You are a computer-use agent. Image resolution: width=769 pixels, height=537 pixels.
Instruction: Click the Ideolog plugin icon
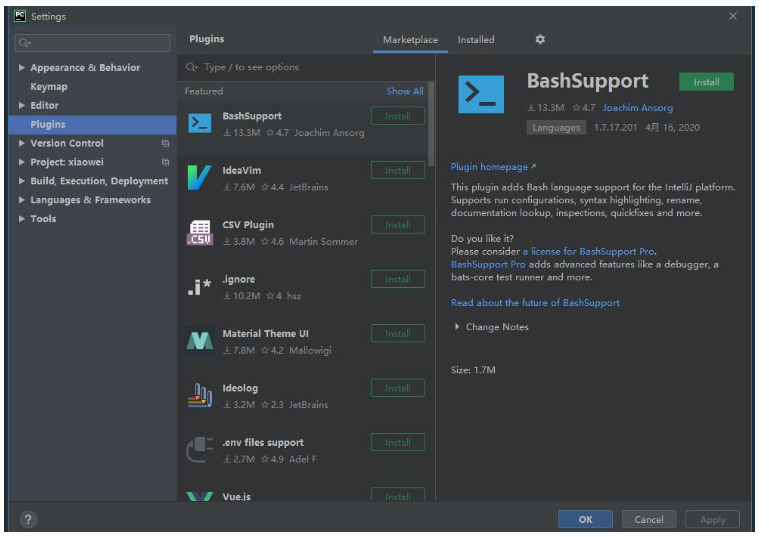click(200, 395)
